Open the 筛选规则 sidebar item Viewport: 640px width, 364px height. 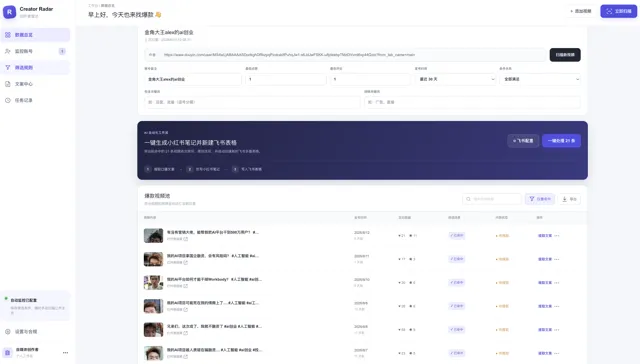36,68
